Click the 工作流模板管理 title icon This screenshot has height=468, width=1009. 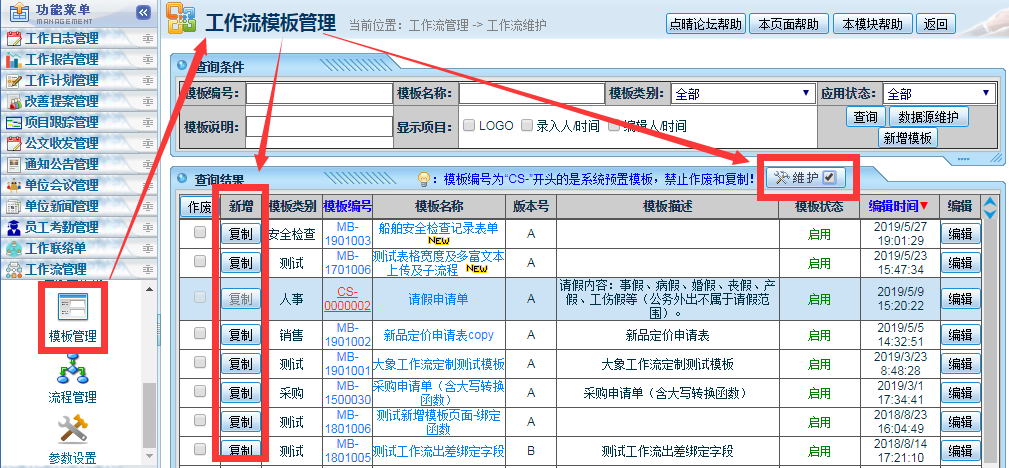(181, 20)
